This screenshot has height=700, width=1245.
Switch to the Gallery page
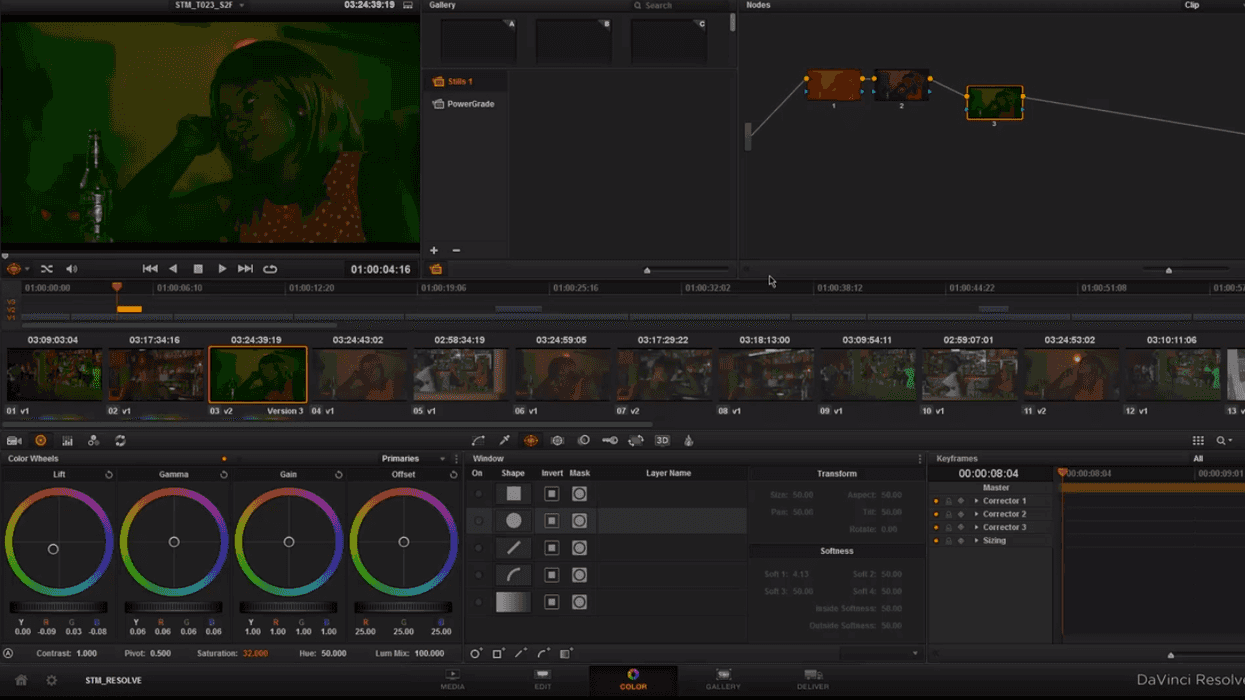tap(723, 680)
